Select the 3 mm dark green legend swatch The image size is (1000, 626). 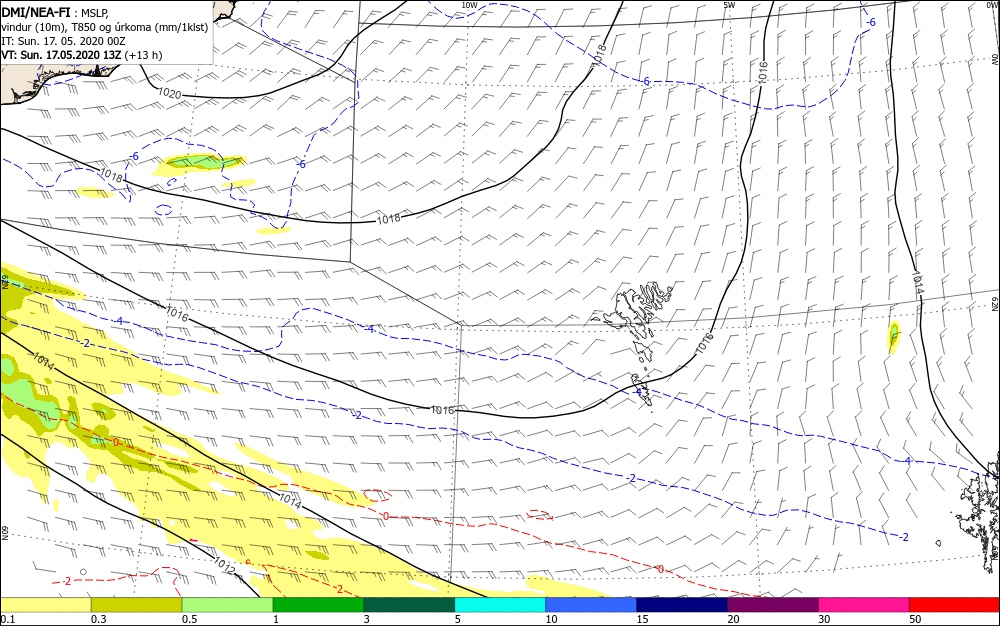409,605
